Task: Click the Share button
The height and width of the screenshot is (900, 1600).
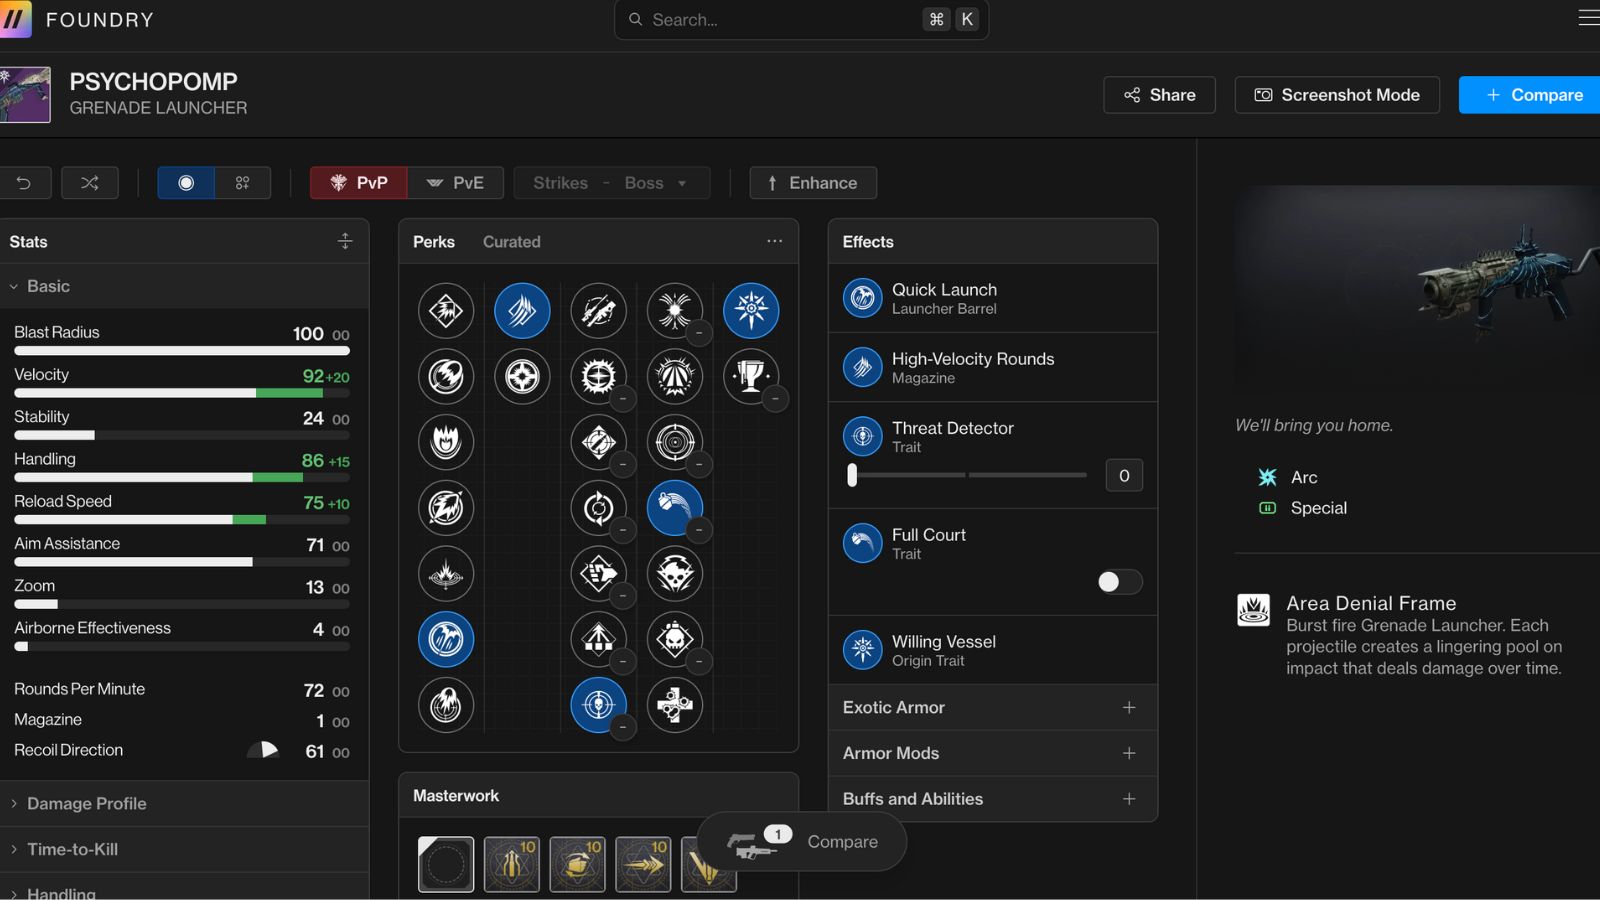Action: [x=1160, y=95]
